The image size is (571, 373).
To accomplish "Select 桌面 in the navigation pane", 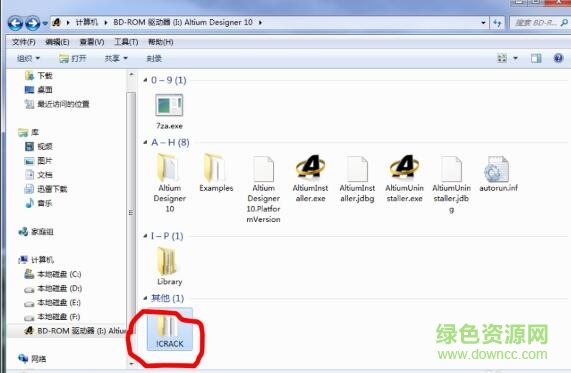I will (x=39, y=90).
